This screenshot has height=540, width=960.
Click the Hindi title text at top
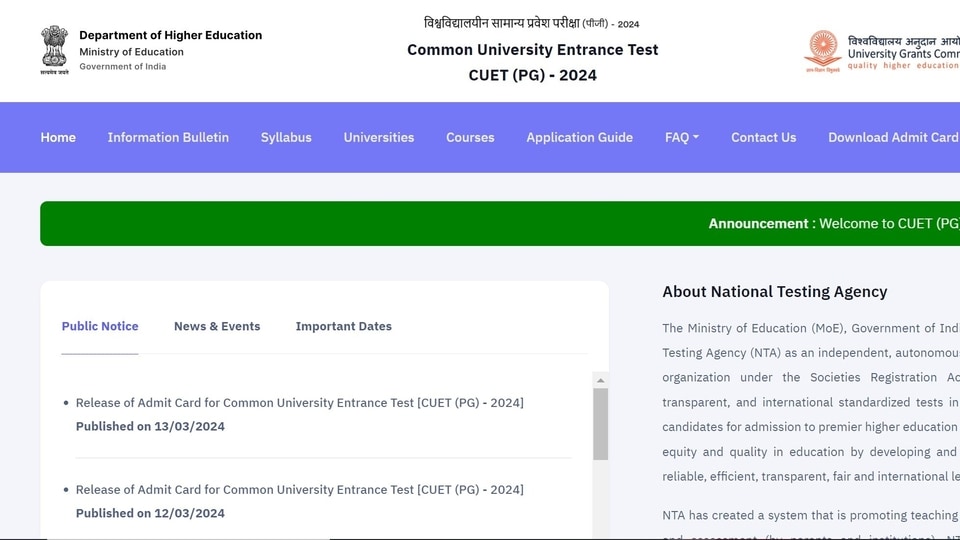pos(531,23)
